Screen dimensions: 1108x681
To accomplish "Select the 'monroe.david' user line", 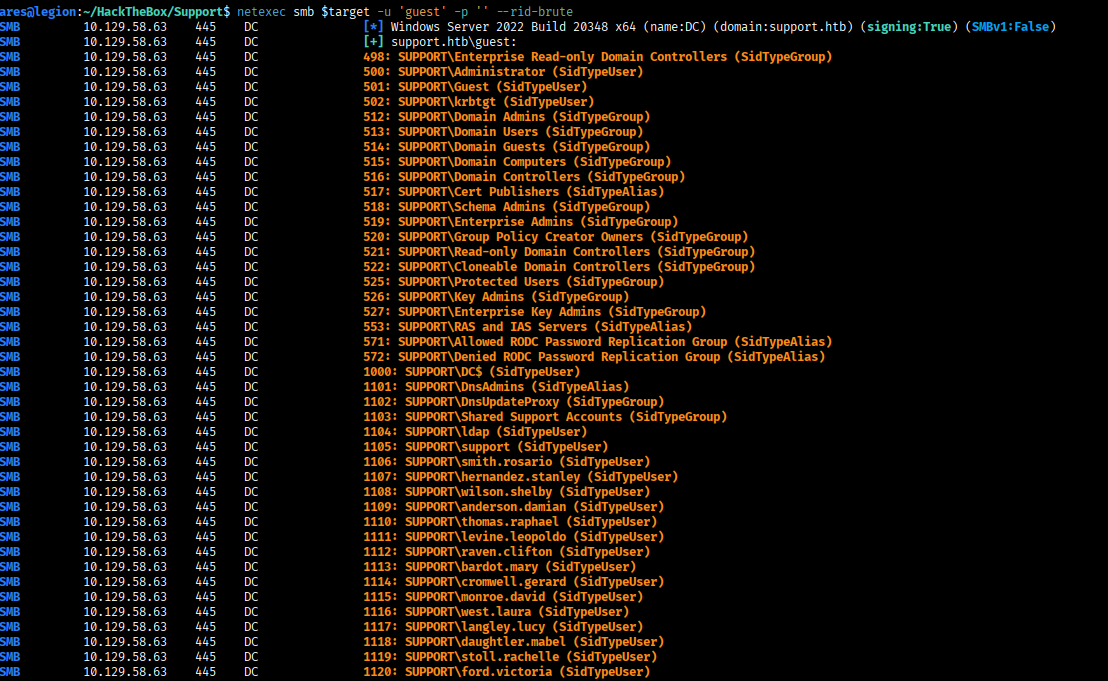I will pyautogui.click(x=503, y=597).
